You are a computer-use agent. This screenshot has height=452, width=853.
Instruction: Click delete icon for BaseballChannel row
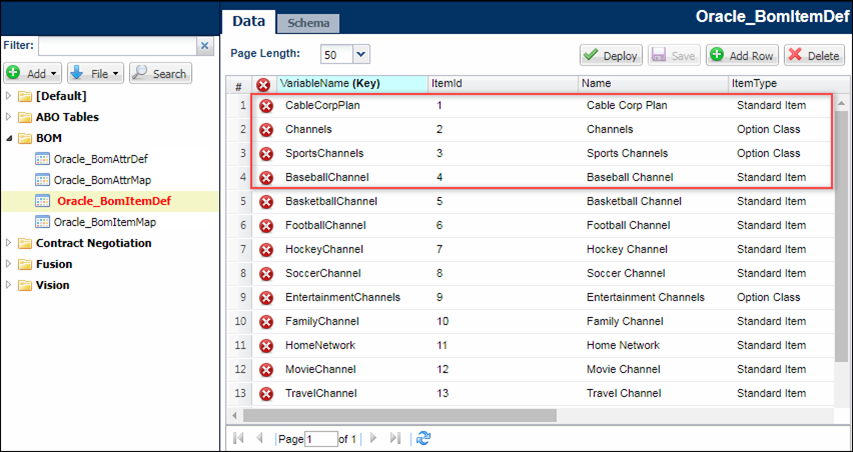265,178
